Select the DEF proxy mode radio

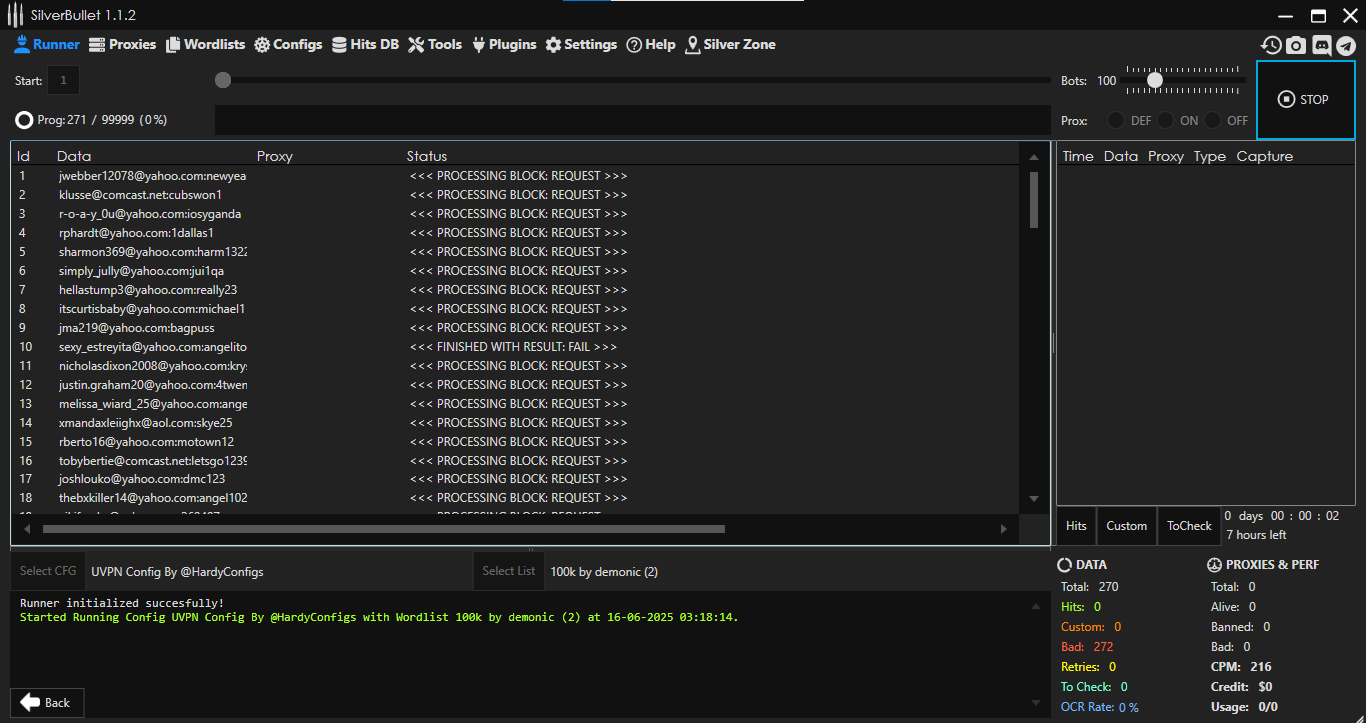point(1116,120)
